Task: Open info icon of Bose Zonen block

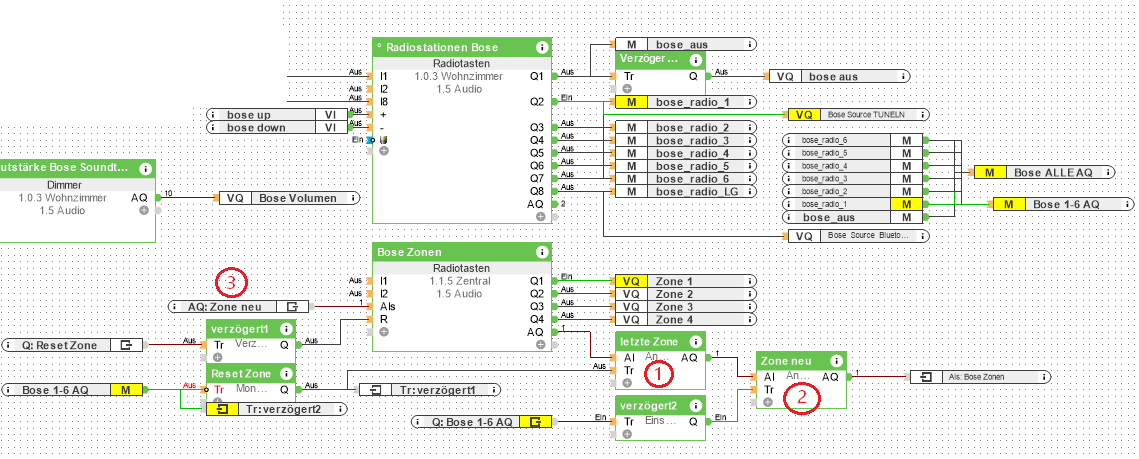Action: pyautogui.click(x=541, y=253)
